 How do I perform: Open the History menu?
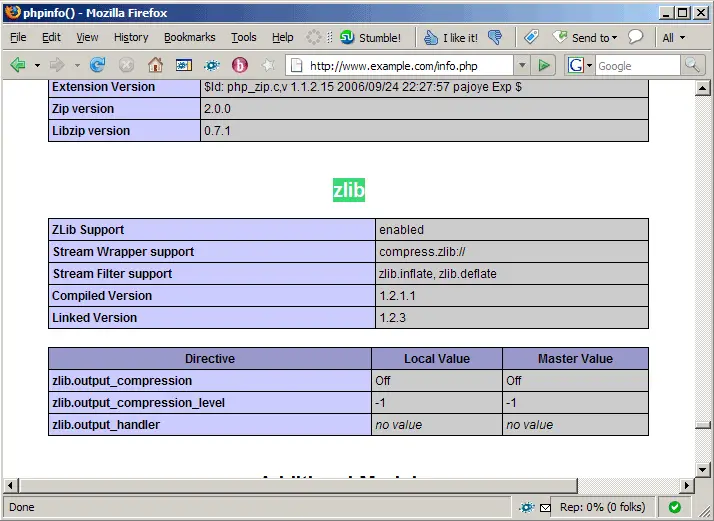coord(131,37)
